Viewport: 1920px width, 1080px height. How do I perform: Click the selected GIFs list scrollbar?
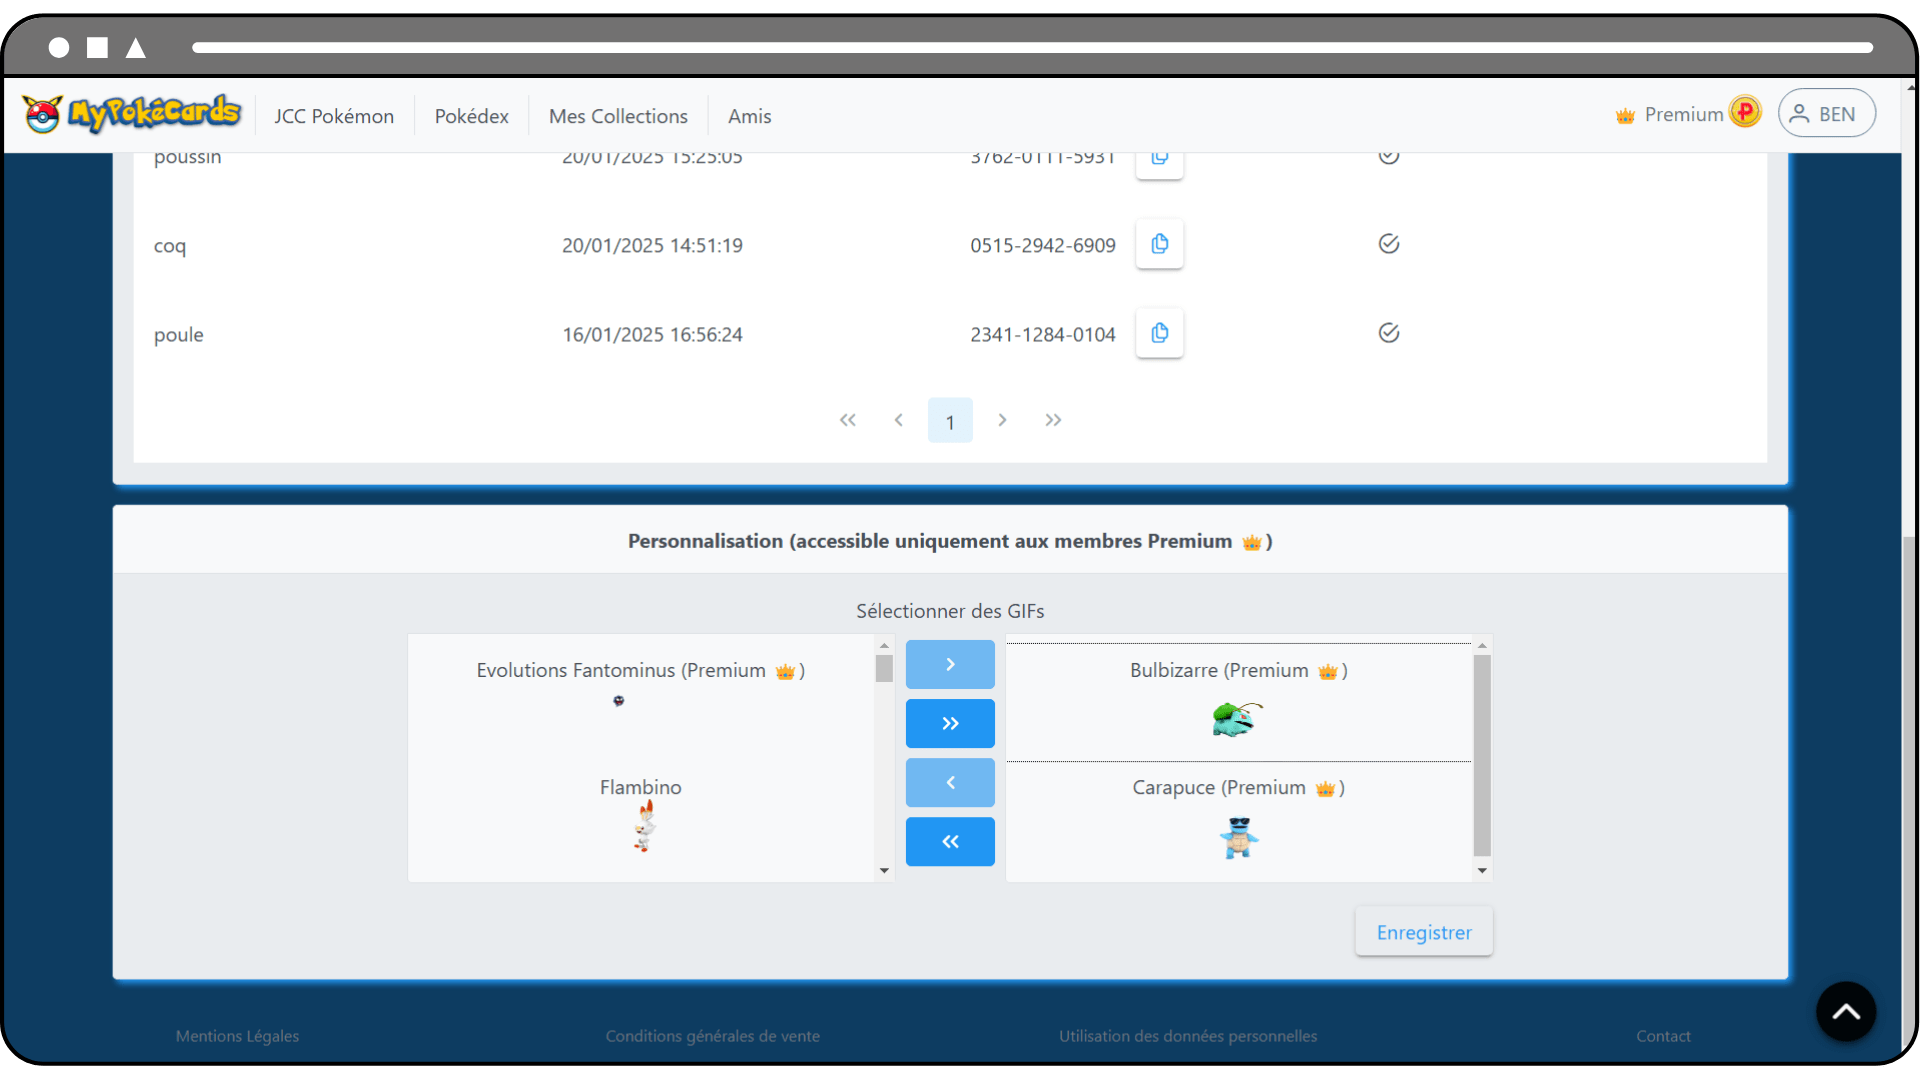pos(1481,756)
